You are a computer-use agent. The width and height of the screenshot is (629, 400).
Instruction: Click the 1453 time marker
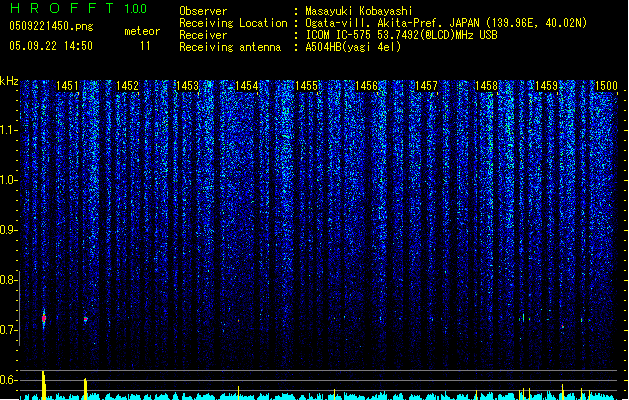tap(187, 86)
